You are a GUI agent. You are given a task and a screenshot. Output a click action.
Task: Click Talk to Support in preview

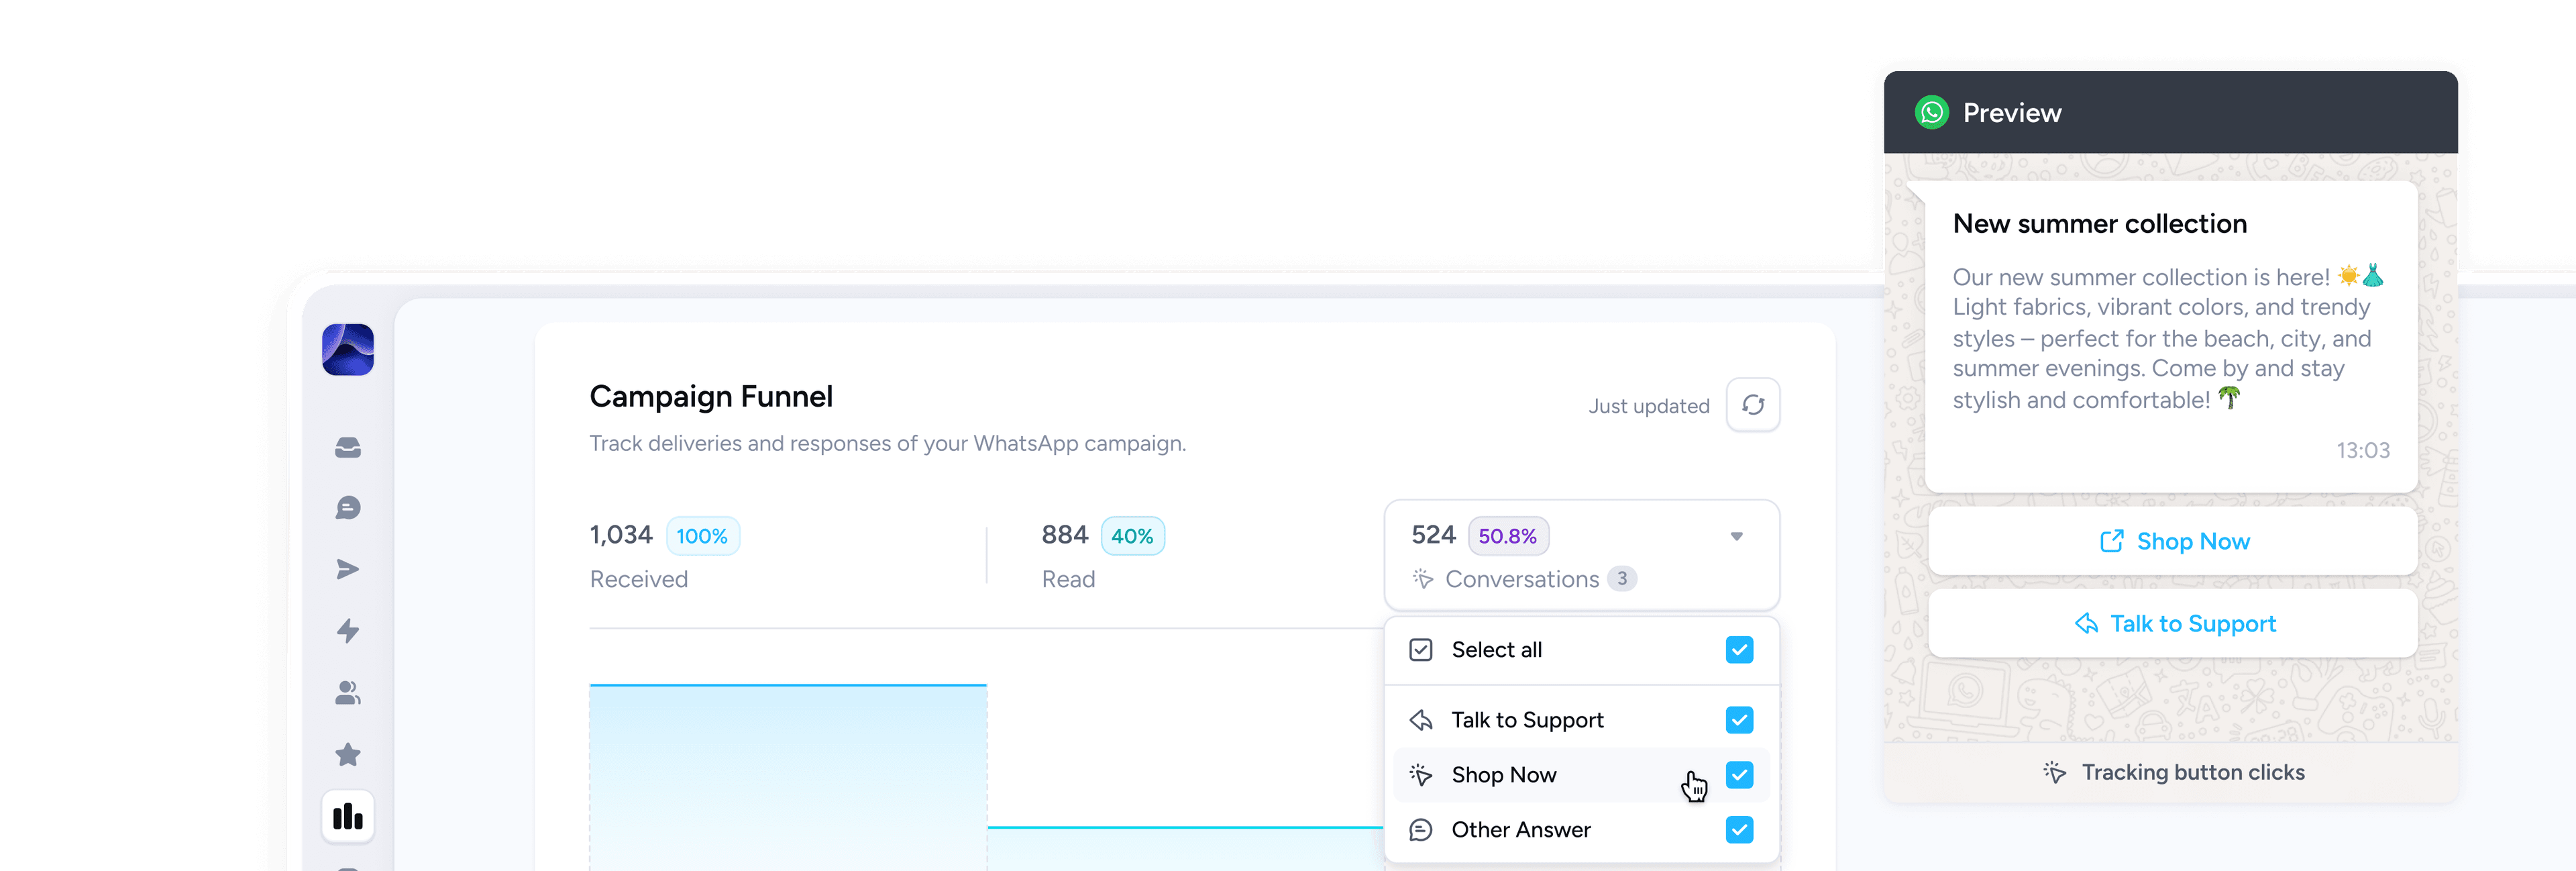click(2173, 624)
